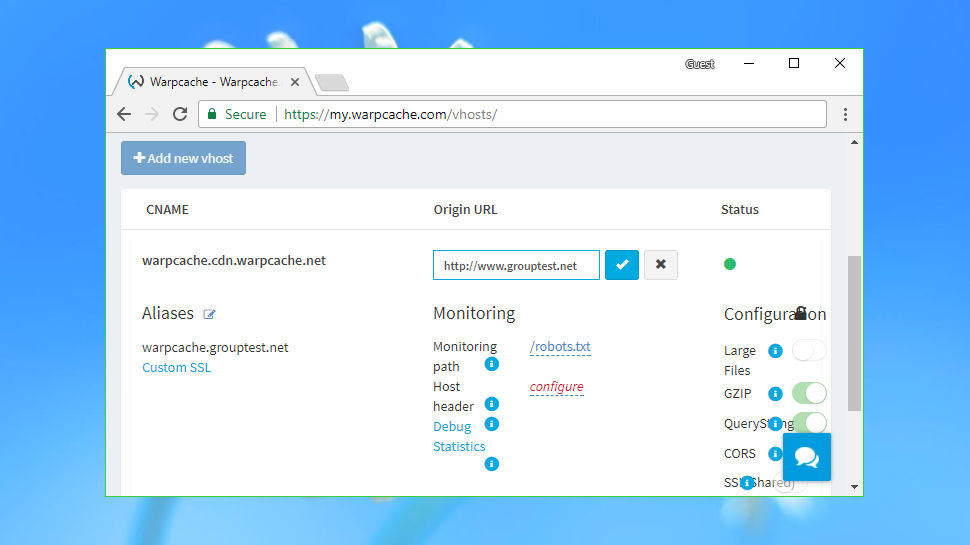The image size is (970, 545).
Task: Show info icon below Statistics
Action: pos(492,464)
